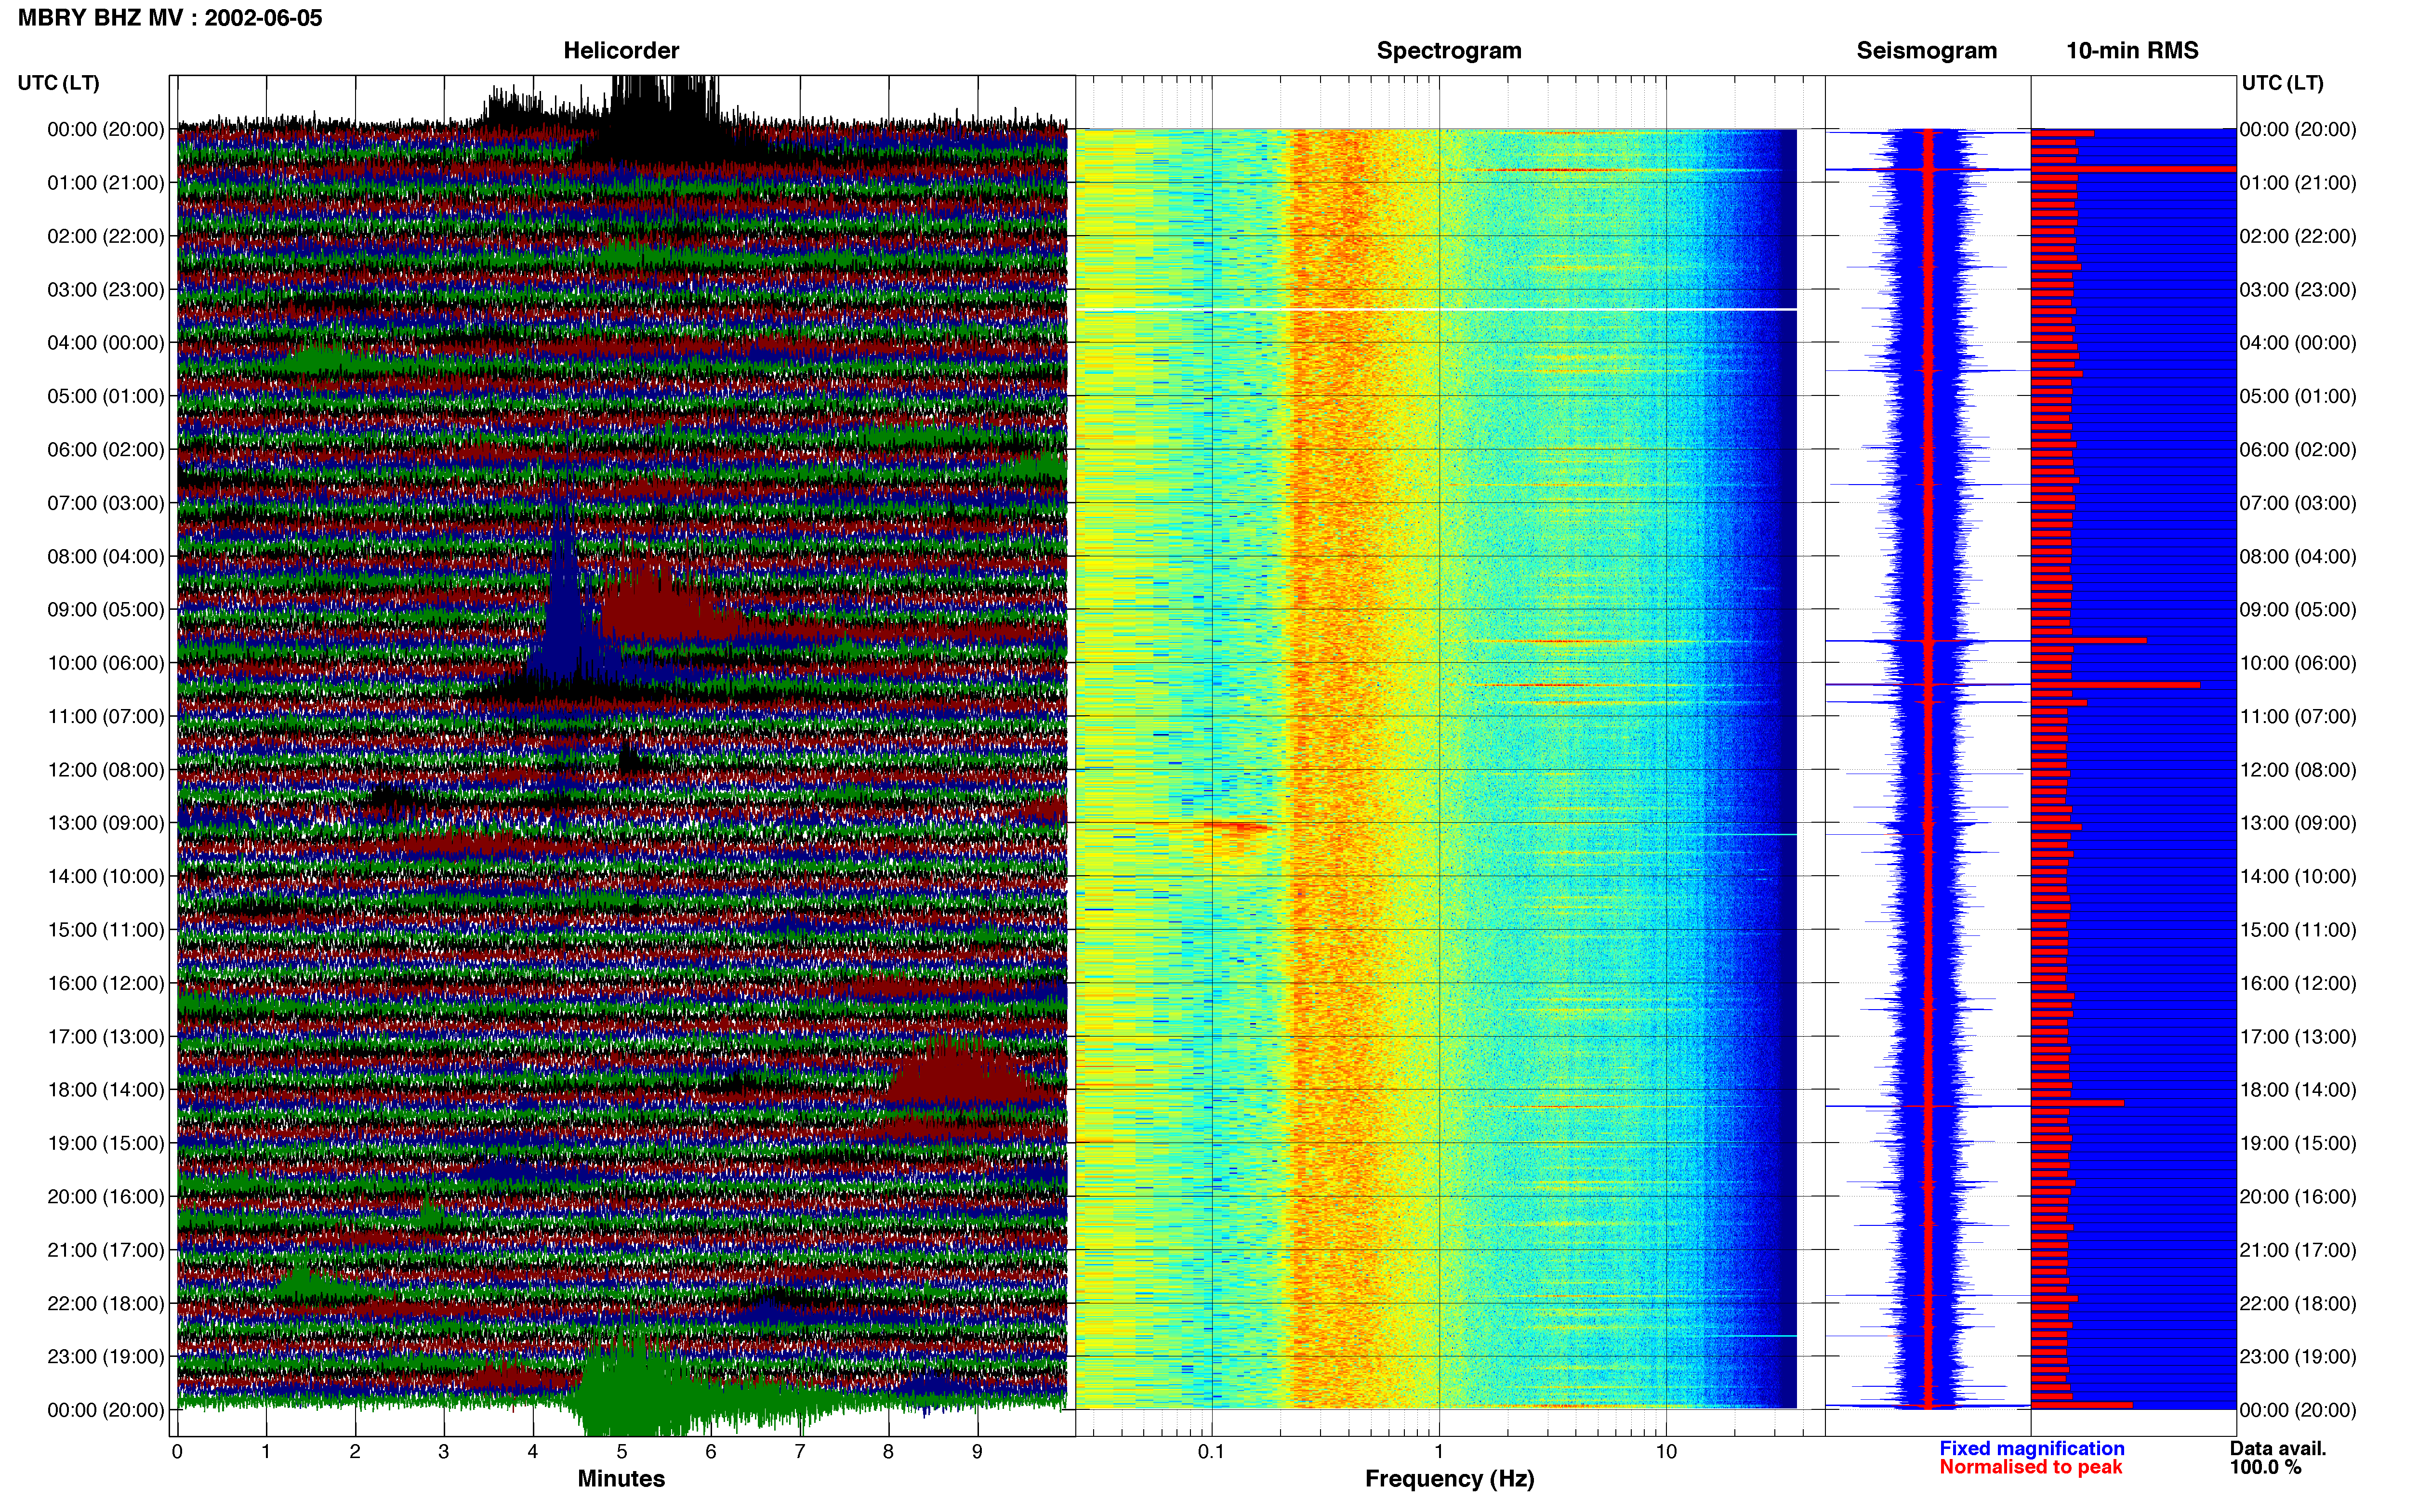
Task: Click the RMS panel's "20:00 (16:00)" time label
Action: [x=2298, y=1197]
